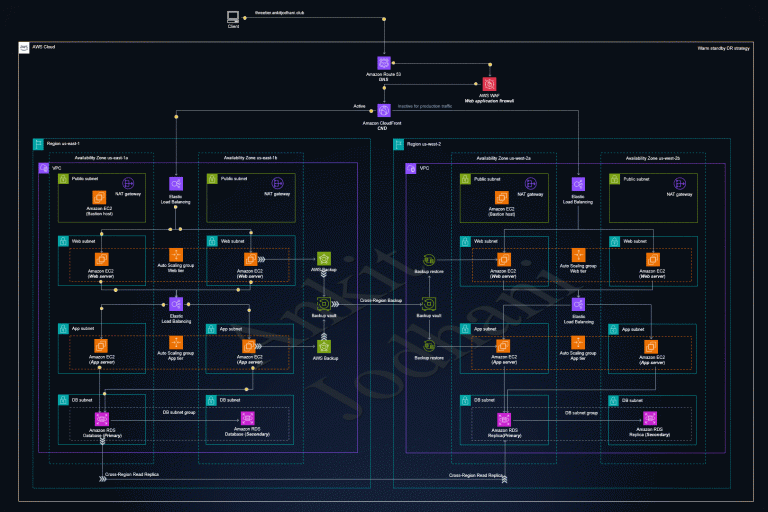Click the Amazon RDS Replica(Primary) icon
The height and width of the screenshot is (512, 768).
click(504, 419)
